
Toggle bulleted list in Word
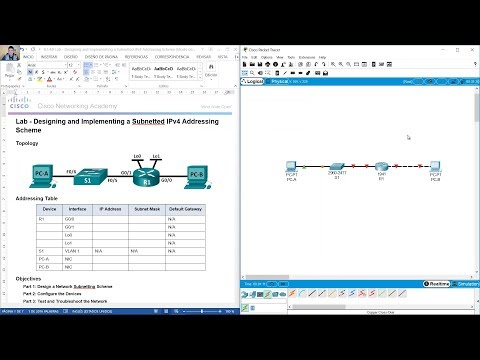86,65
